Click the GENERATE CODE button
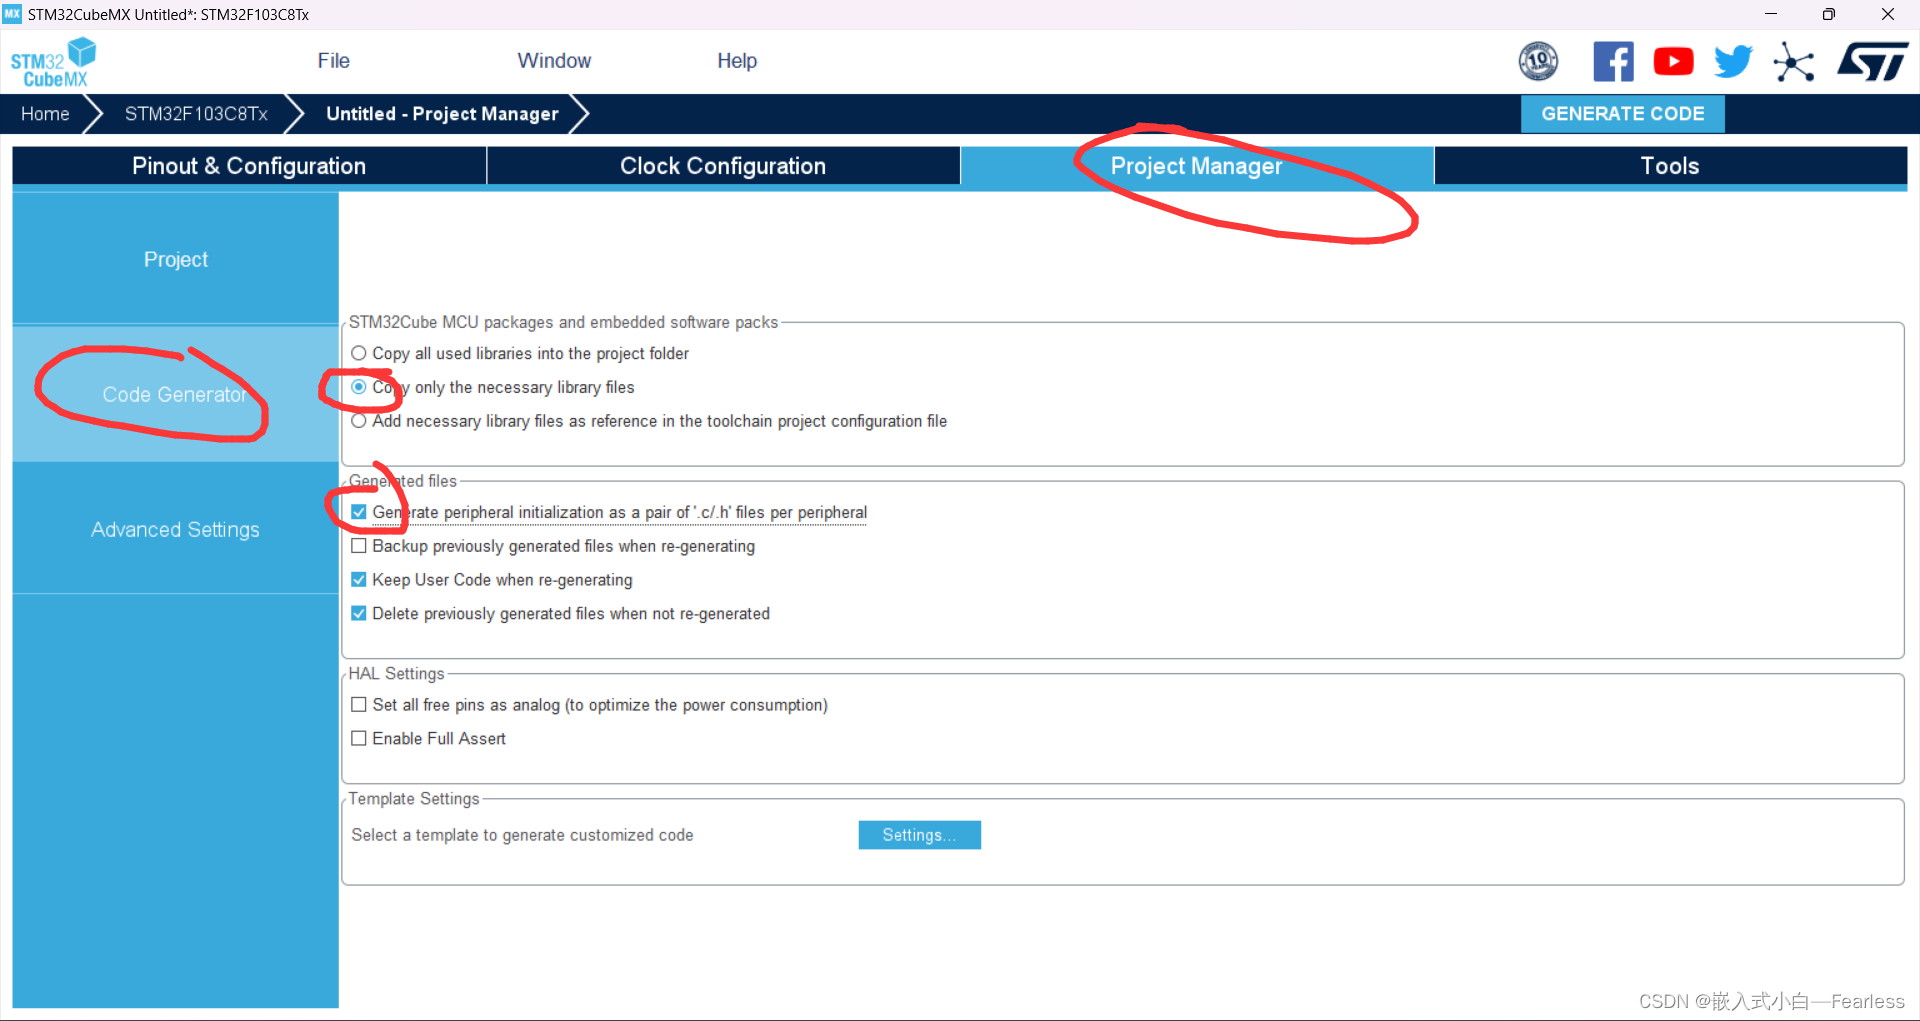Image resolution: width=1920 pixels, height=1021 pixels. pyautogui.click(x=1623, y=114)
